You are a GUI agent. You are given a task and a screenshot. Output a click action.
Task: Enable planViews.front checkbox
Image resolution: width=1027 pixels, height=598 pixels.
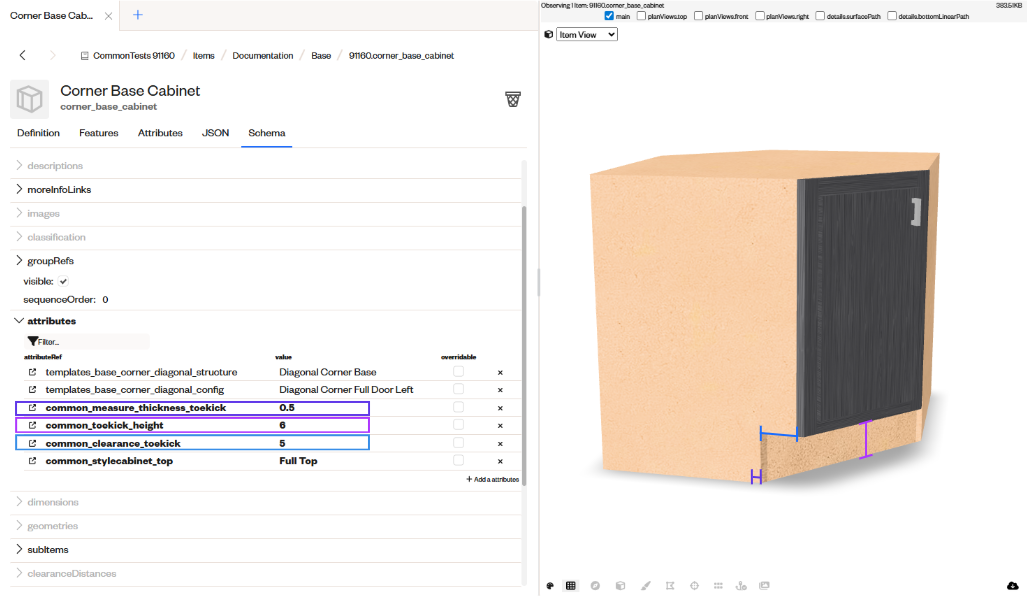698,16
